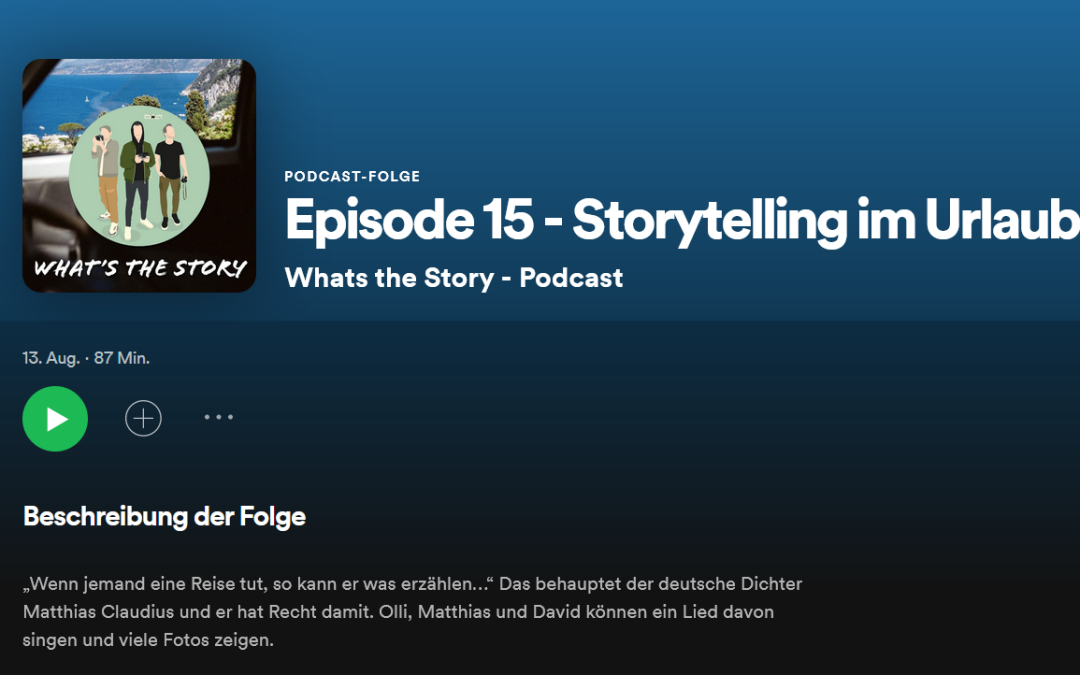Screen dimensions: 1080x675
Task: Open the What's the Story cover art
Action: (x=139, y=176)
